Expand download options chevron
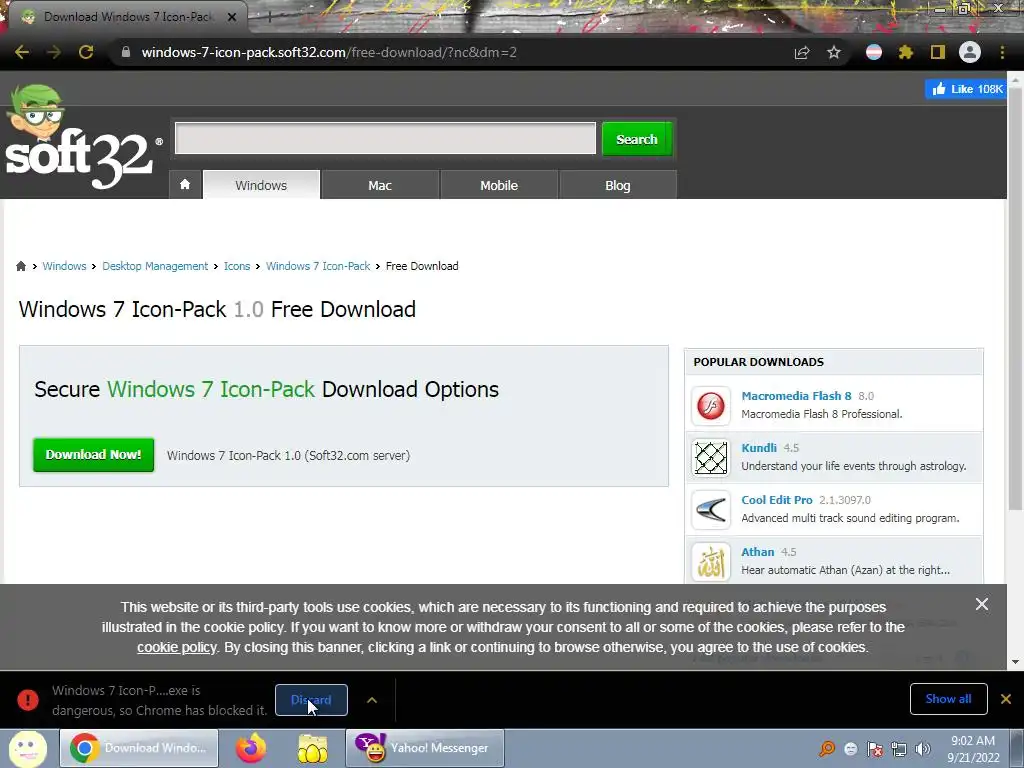 [372, 700]
